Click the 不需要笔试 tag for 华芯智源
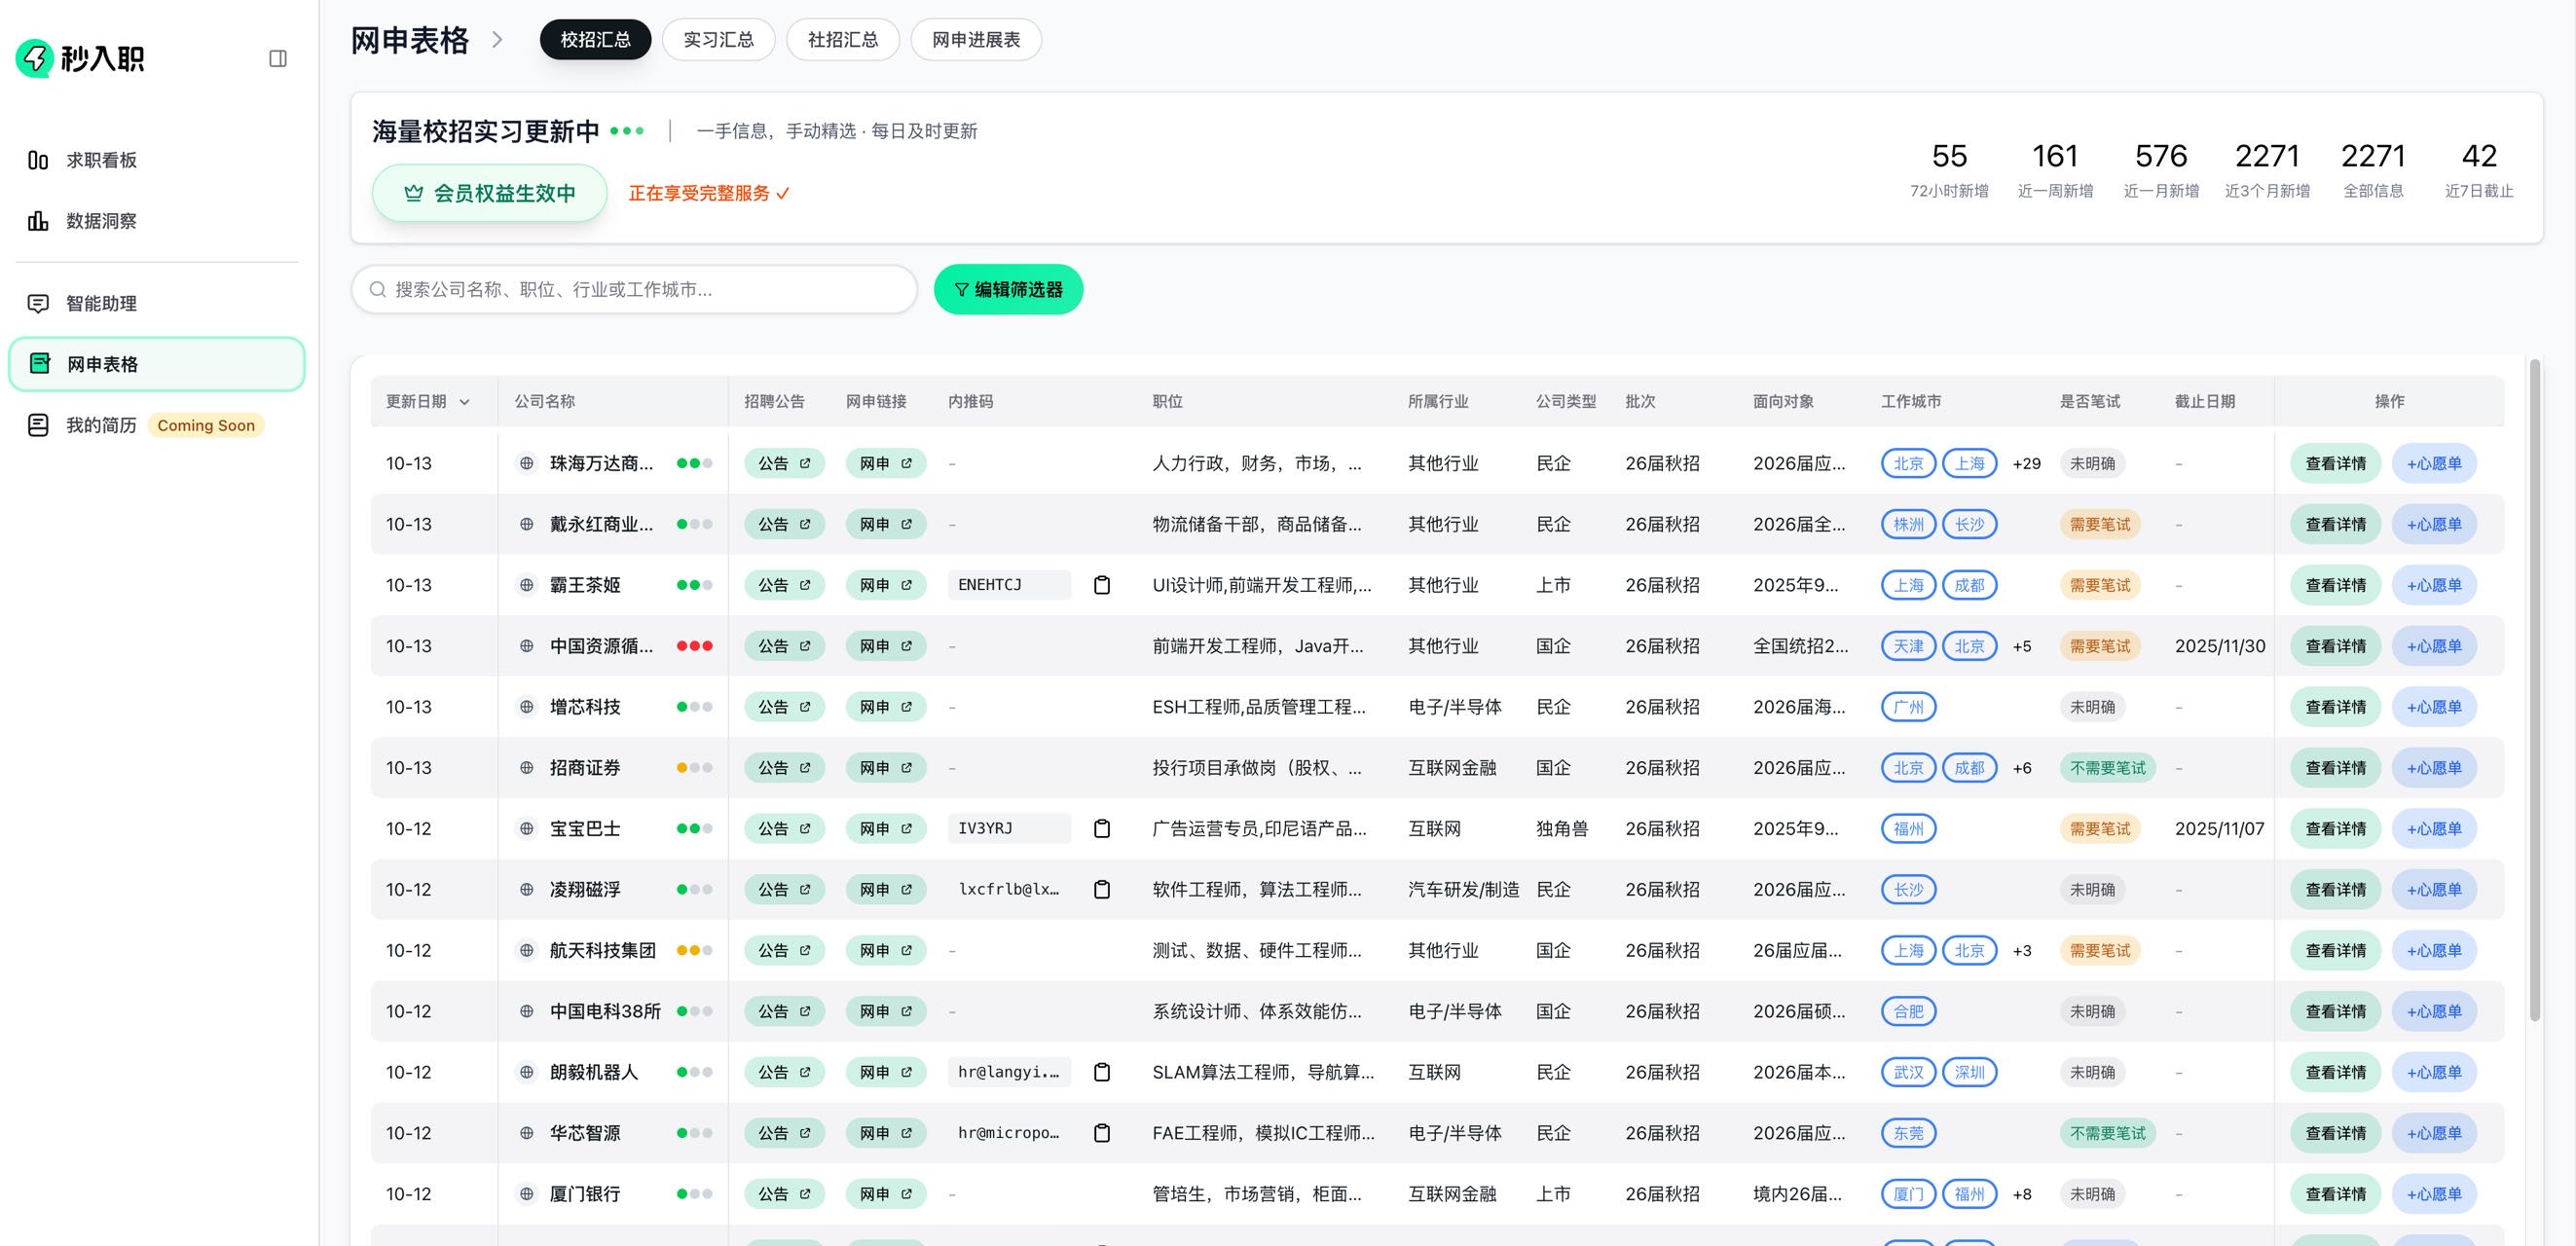This screenshot has width=2576, height=1246. coord(2108,1133)
